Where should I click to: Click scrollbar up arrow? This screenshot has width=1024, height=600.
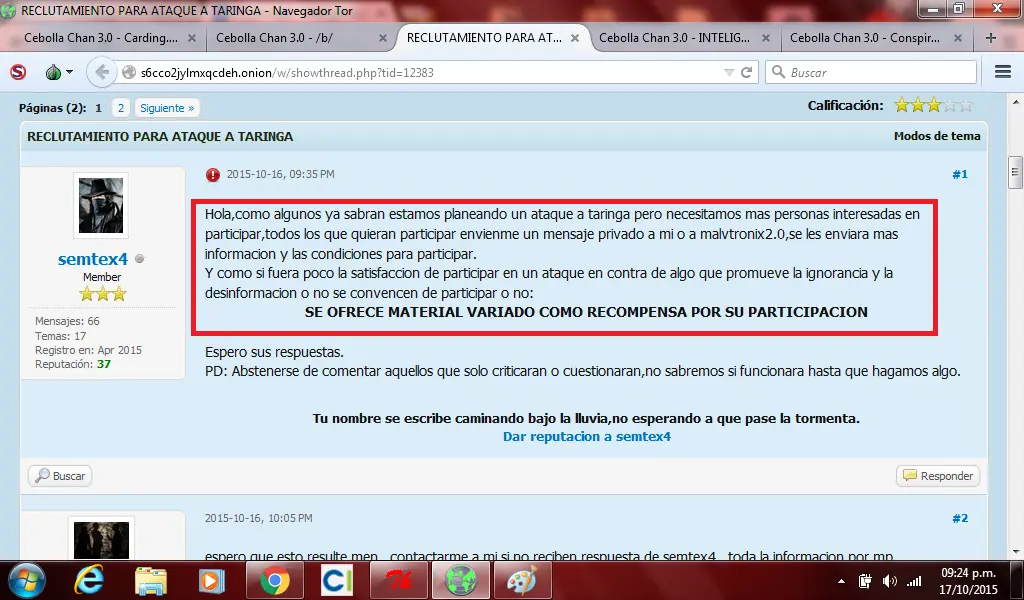(1015, 103)
